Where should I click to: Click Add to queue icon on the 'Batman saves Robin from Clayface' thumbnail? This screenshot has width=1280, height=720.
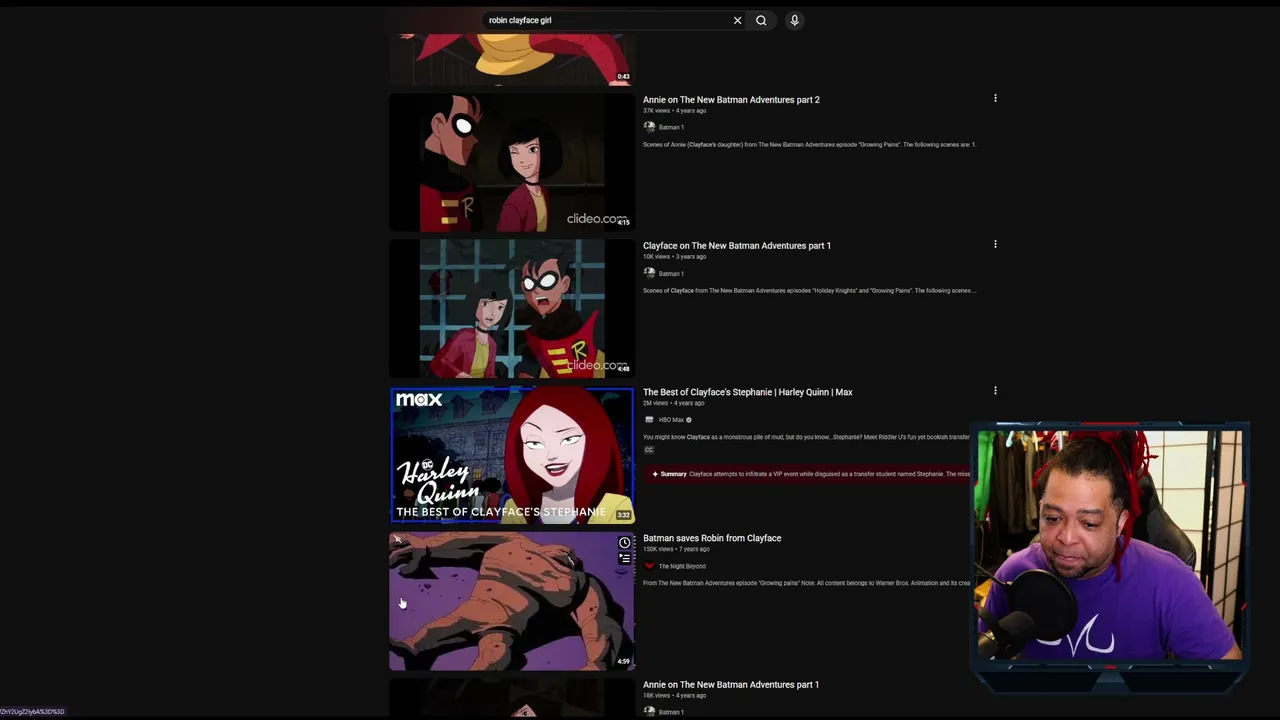click(x=625, y=559)
